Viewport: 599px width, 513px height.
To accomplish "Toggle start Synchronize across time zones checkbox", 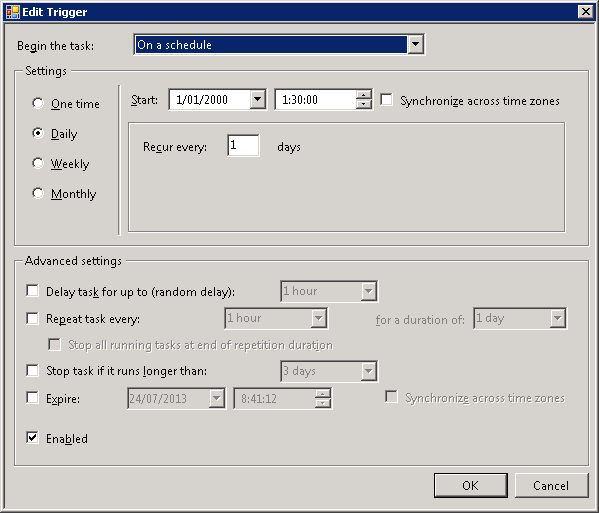I will pos(387,100).
